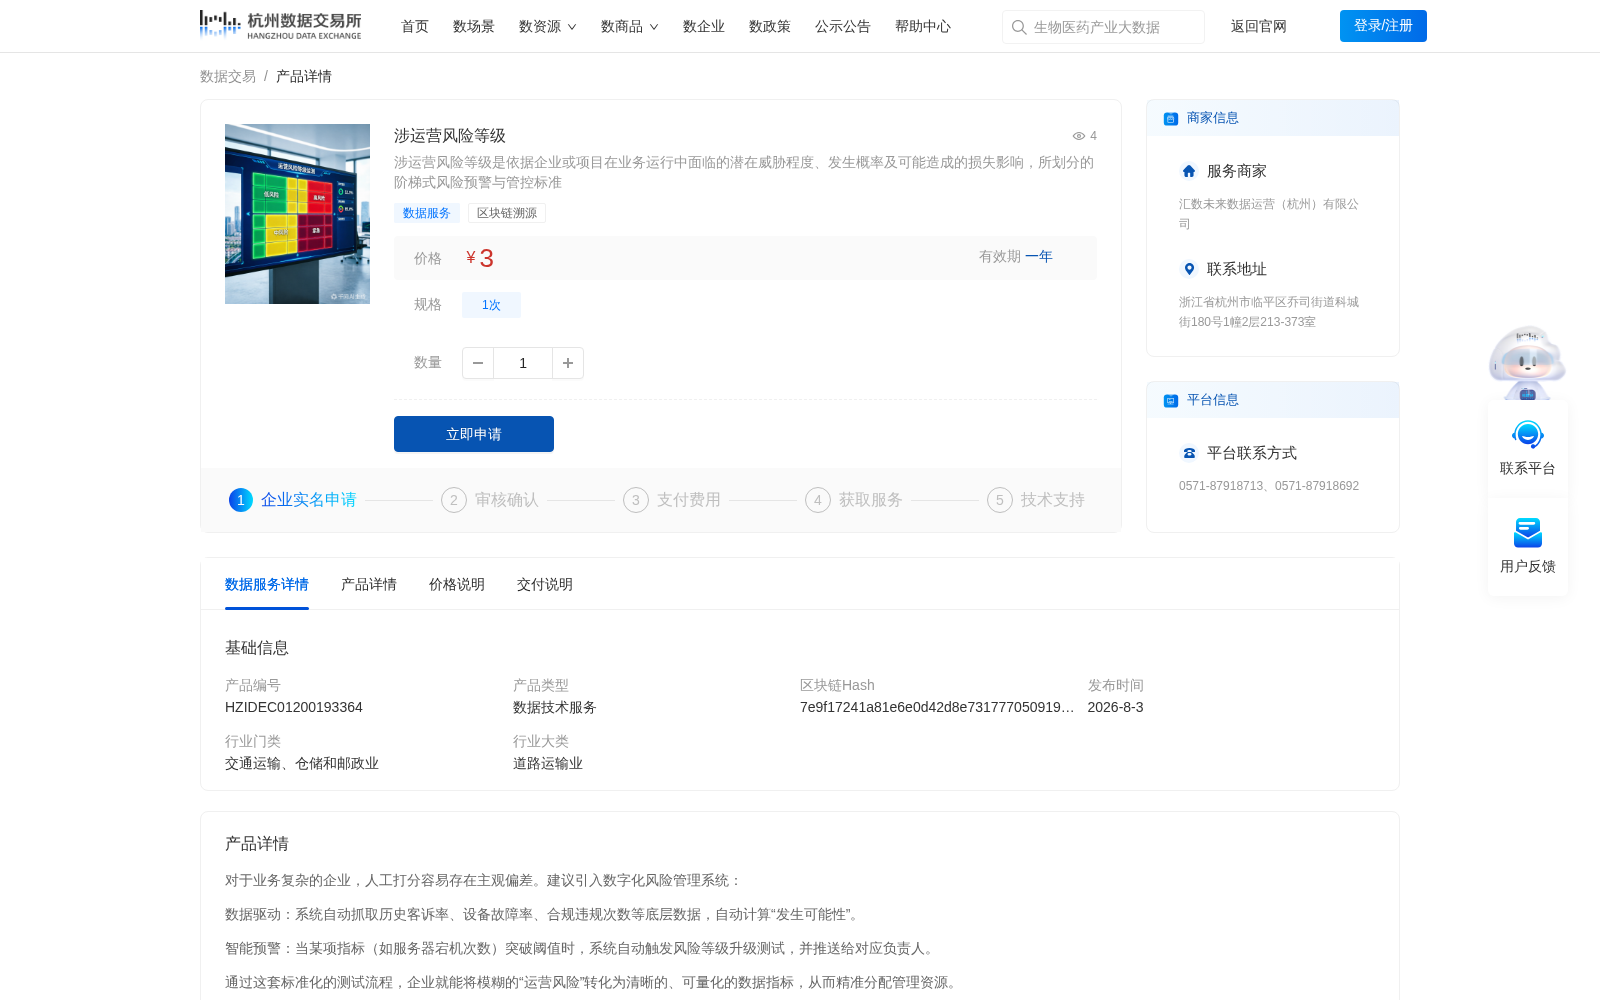Click the price value 3
The image size is (1600, 1000).
click(487, 259)
